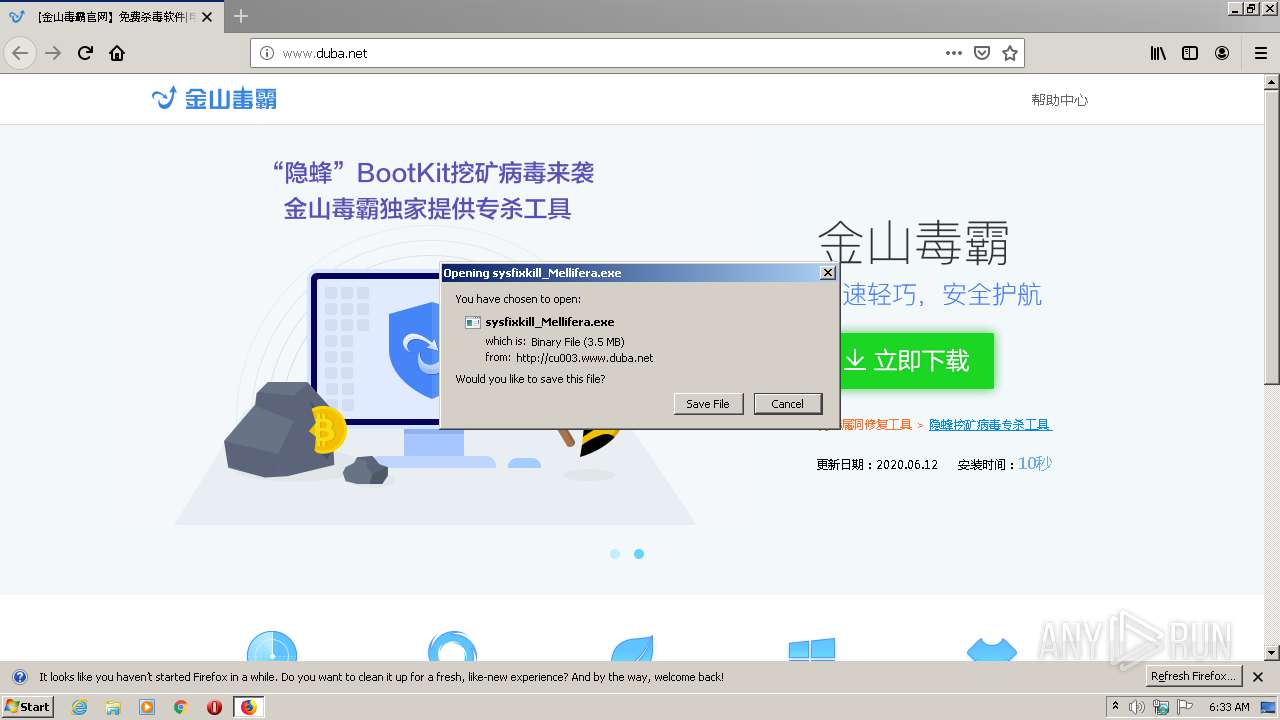Click the taskbar clock 6:33 AM

1229,707
